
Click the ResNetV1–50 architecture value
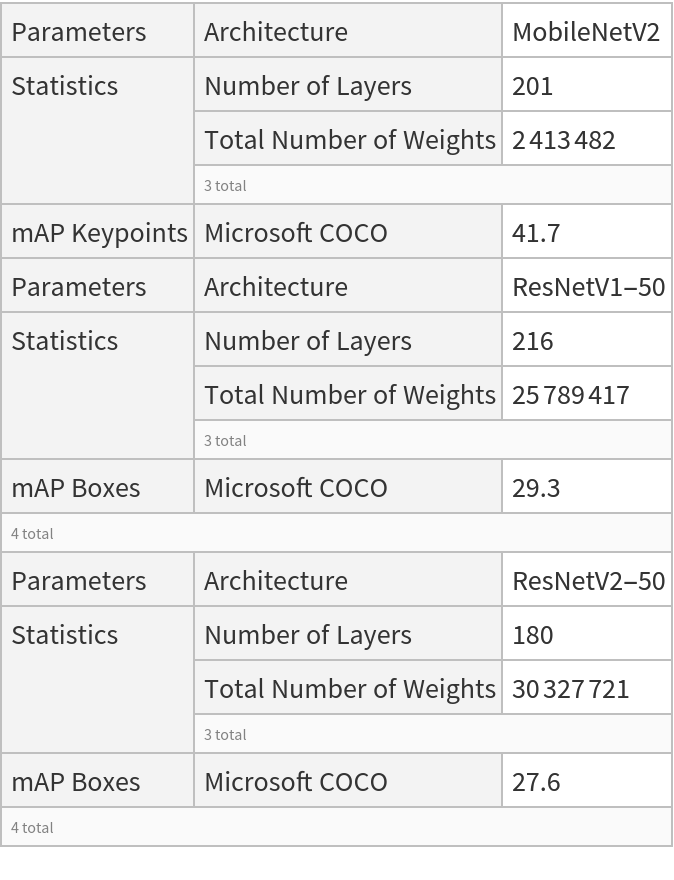pyautogui.click(x=588, y=287)
